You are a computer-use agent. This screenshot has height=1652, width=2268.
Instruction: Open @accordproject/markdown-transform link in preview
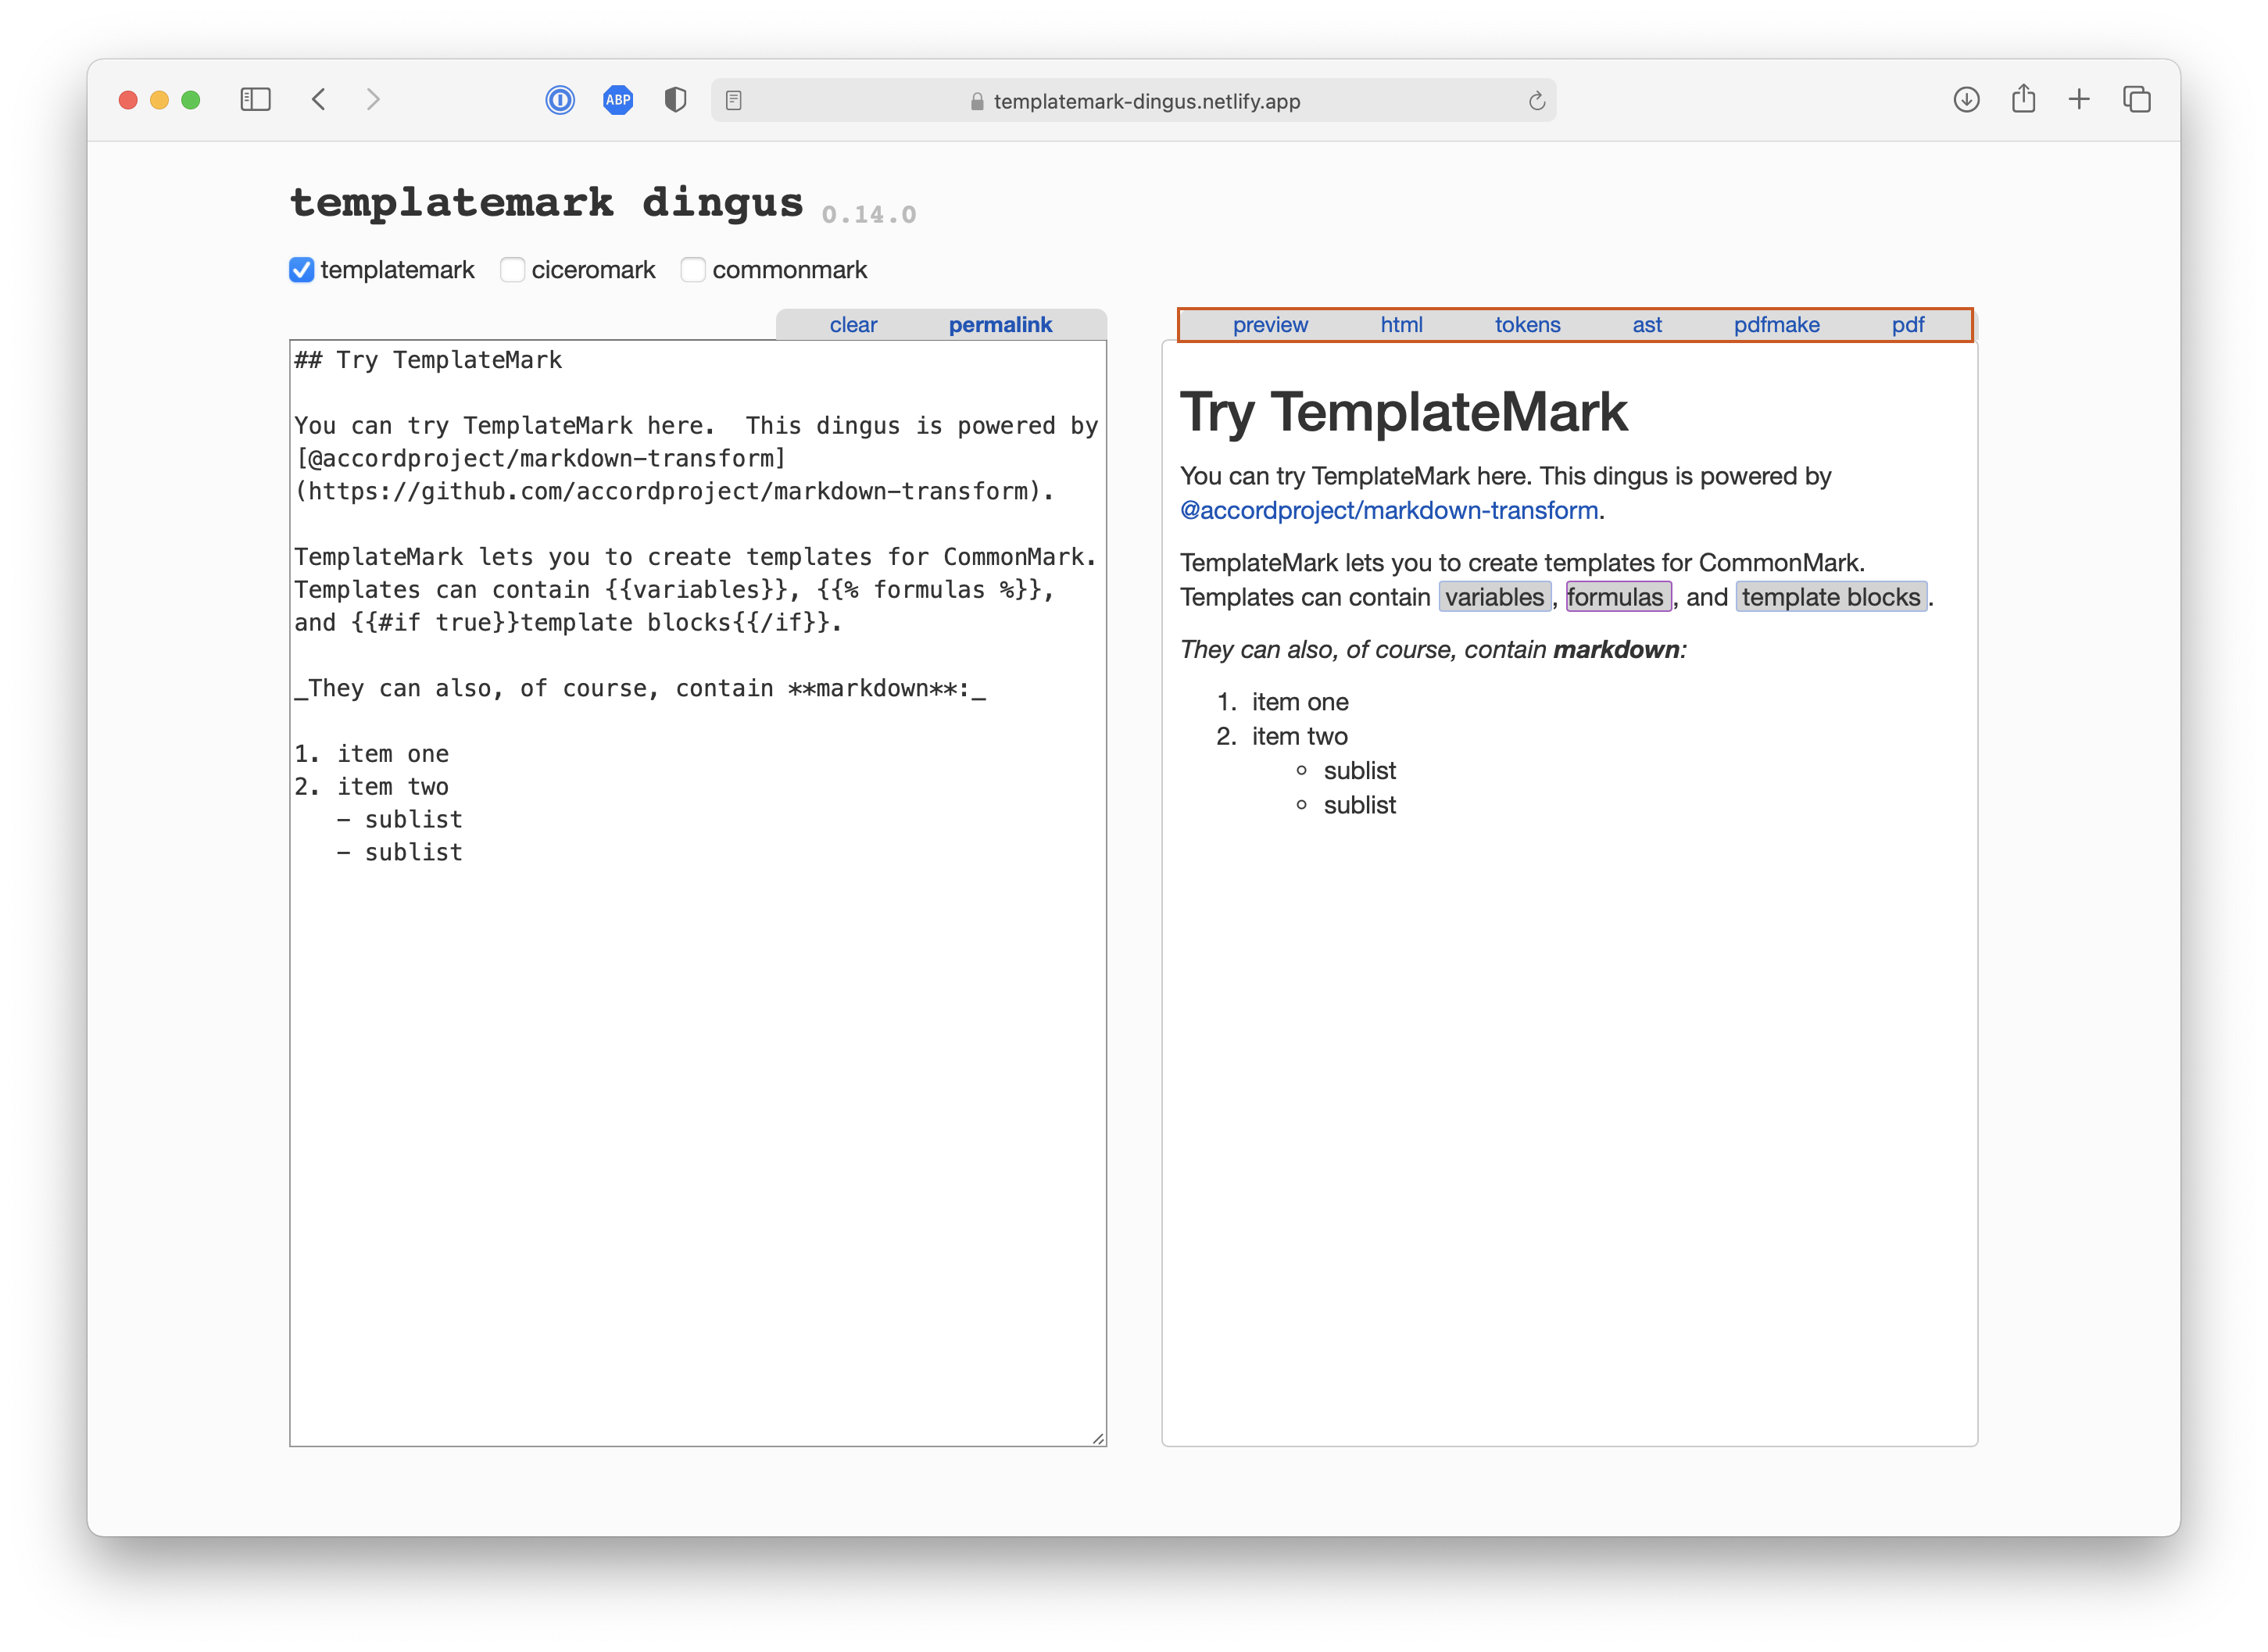coord(1389,510)
